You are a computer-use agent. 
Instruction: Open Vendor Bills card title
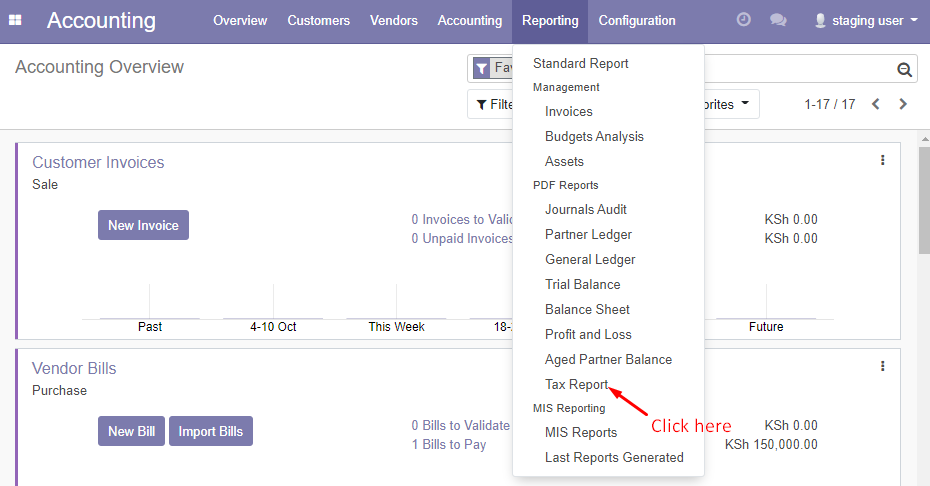pos(74,368)
